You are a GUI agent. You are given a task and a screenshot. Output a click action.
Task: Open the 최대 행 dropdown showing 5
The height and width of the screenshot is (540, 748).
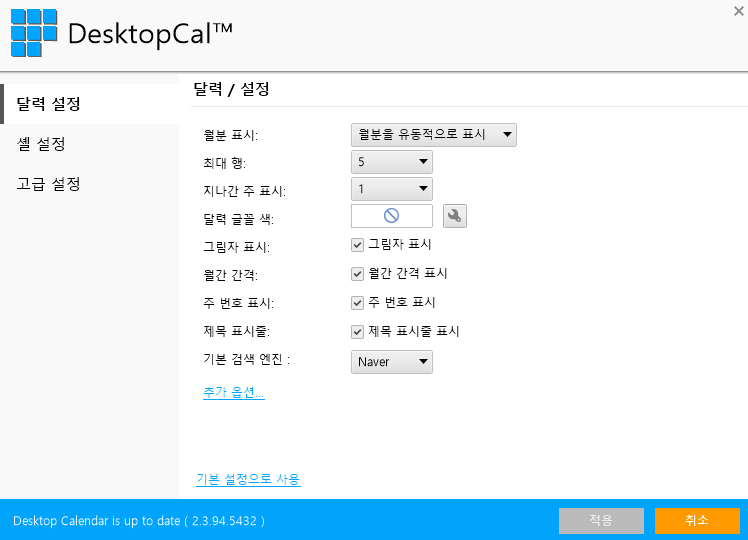[392, 162]
